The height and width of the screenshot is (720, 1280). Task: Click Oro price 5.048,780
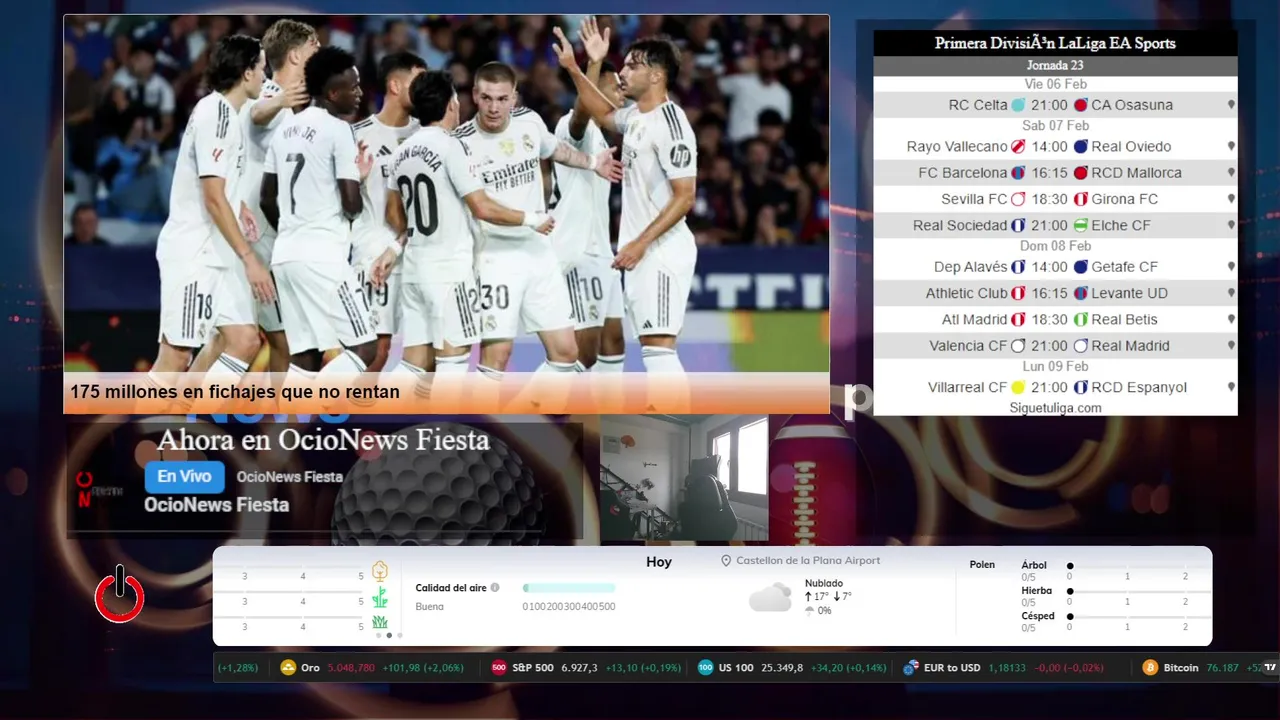coord(351,668)
